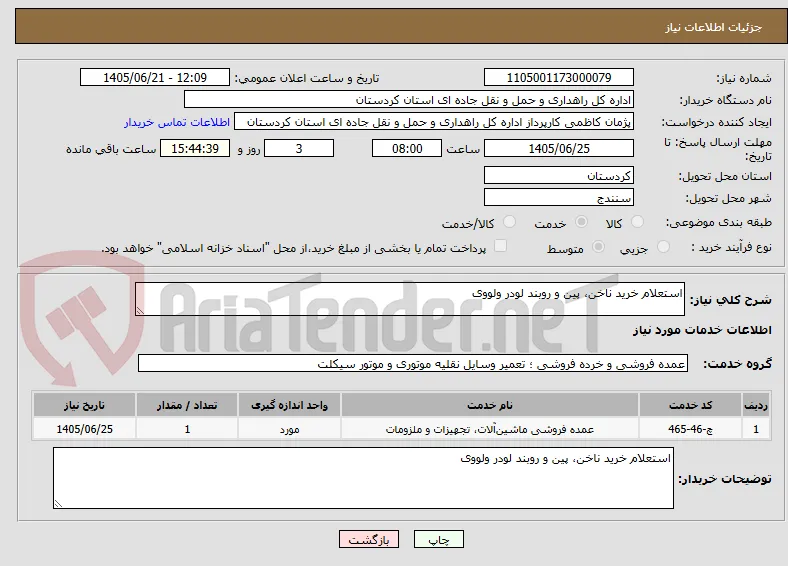Click the بازگشت (back) button
This screenshot has width=788, height=566.
tap(369, 539)
